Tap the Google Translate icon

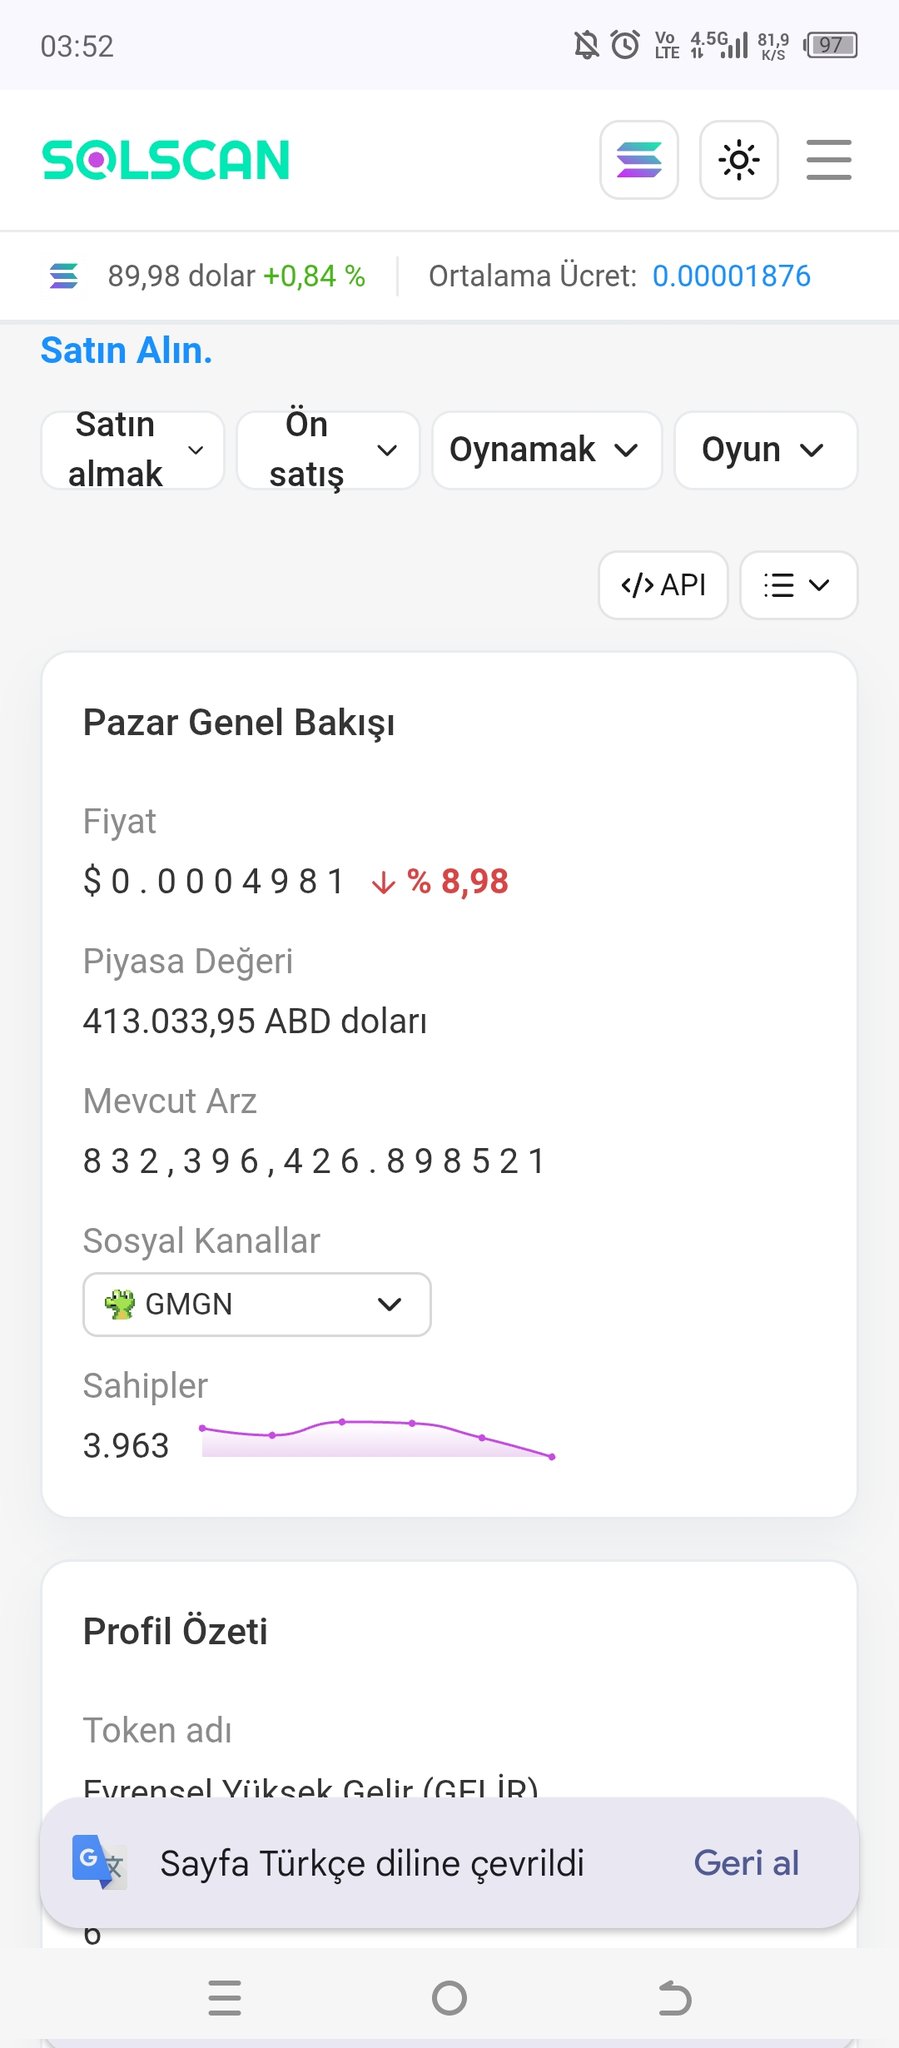coord(97,1862)
